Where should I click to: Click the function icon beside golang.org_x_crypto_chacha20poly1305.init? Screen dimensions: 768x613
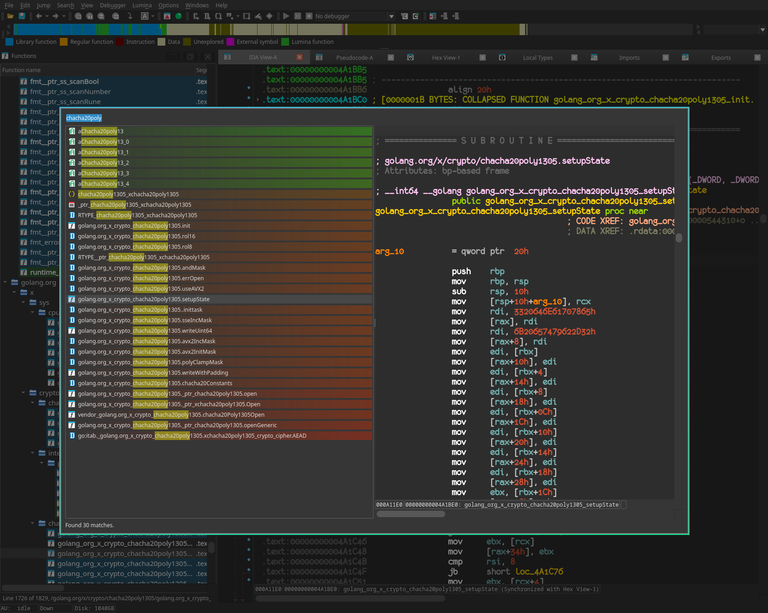pyautogui.click(x=72, y=226)
